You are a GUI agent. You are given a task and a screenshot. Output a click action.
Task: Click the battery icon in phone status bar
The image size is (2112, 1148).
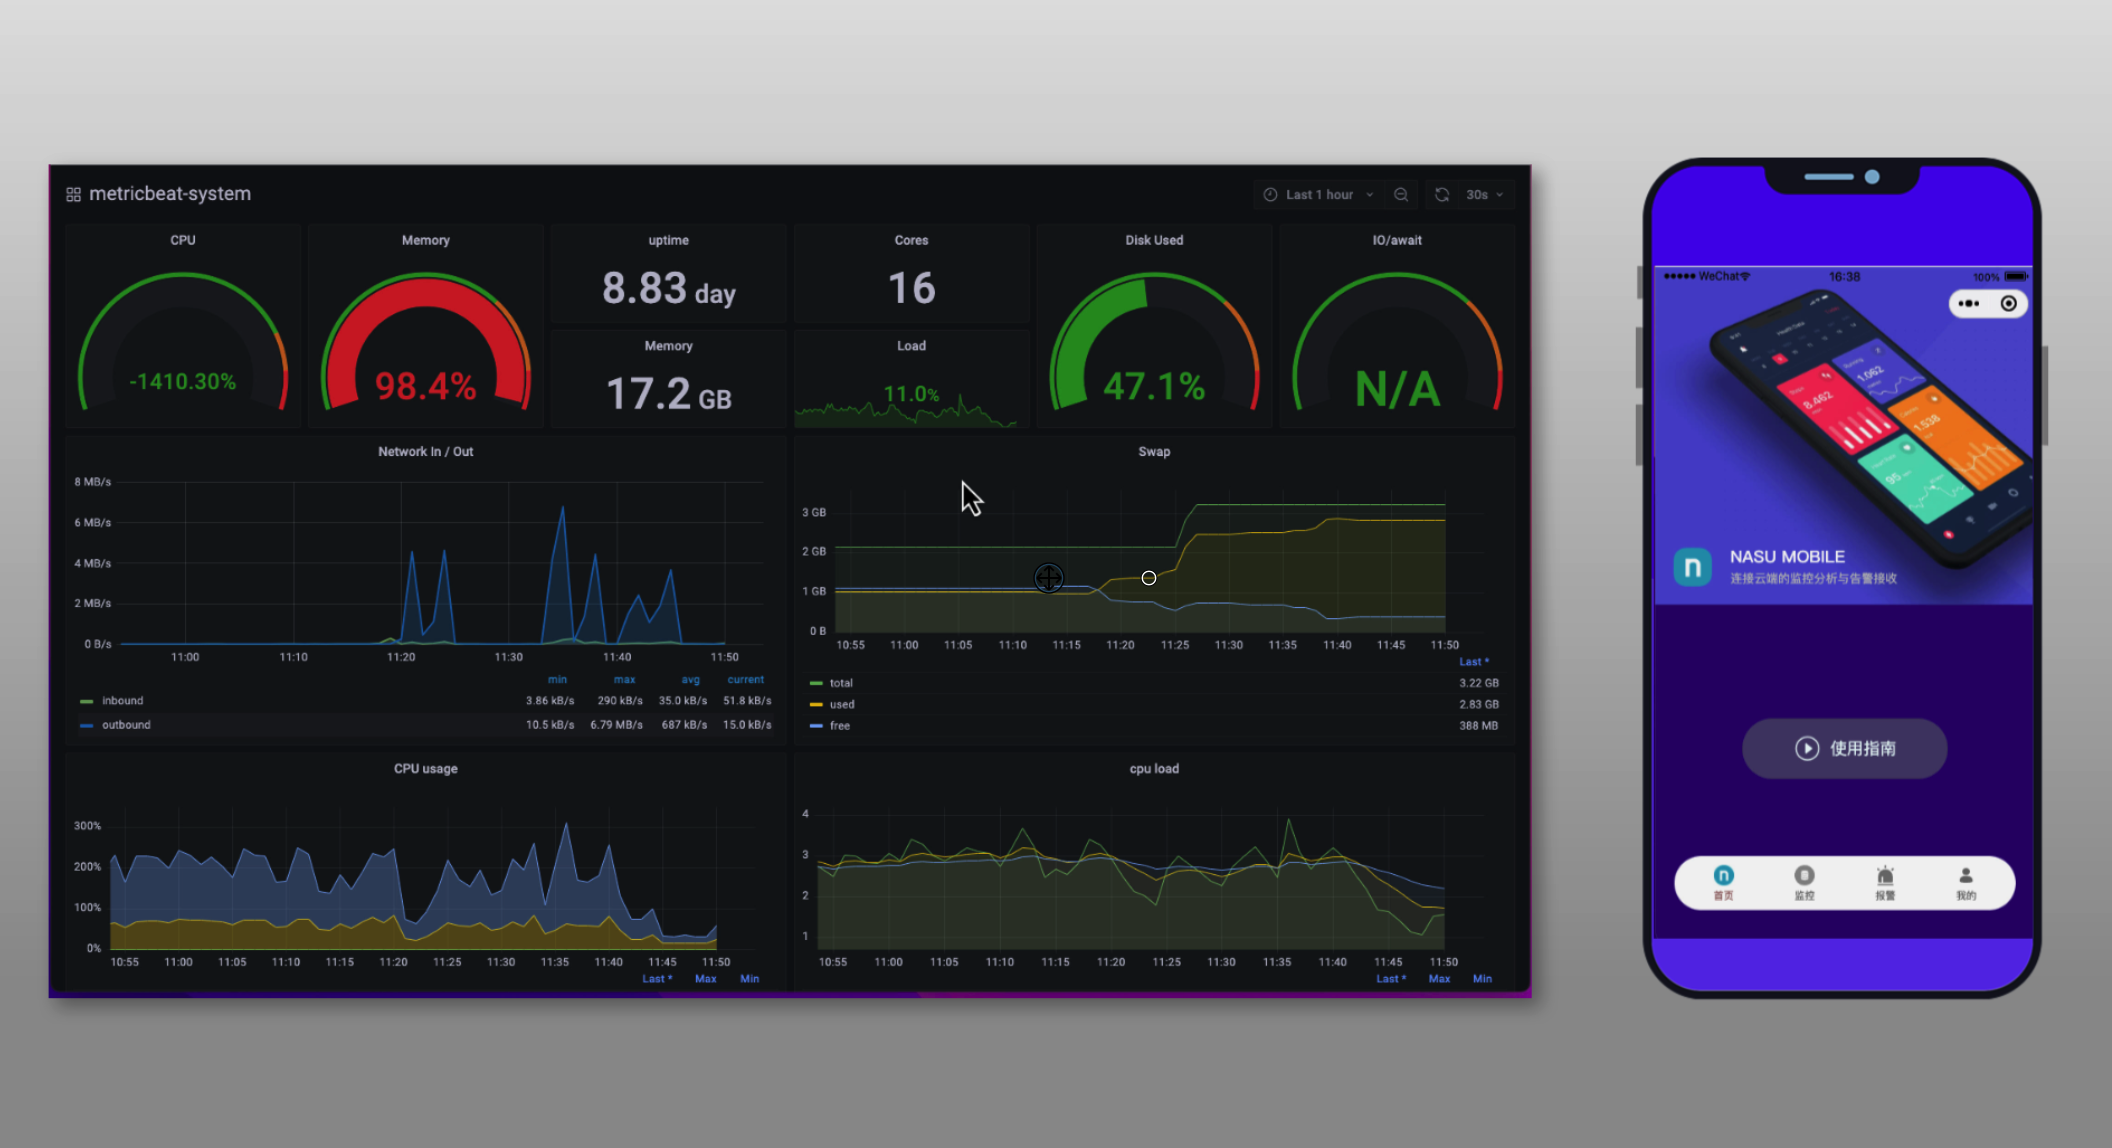click(2016, 277)
